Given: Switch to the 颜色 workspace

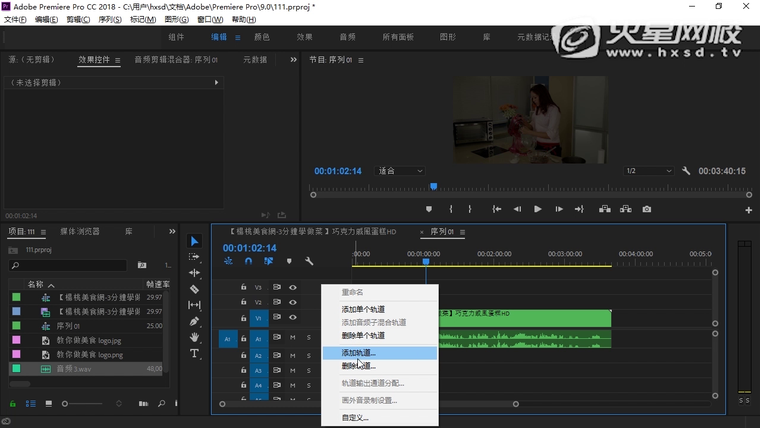Looking at the screenshot, I should pos(262,37).
